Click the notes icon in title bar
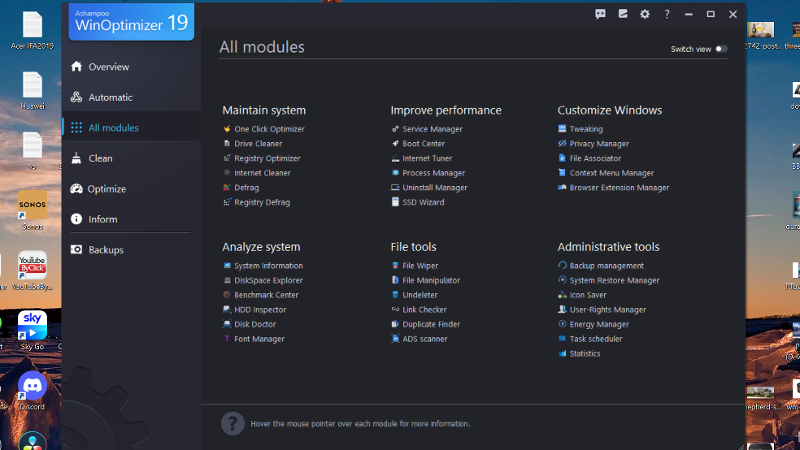Image resolution: width=800 pixels, height=450 pixels. coord(623,14)
